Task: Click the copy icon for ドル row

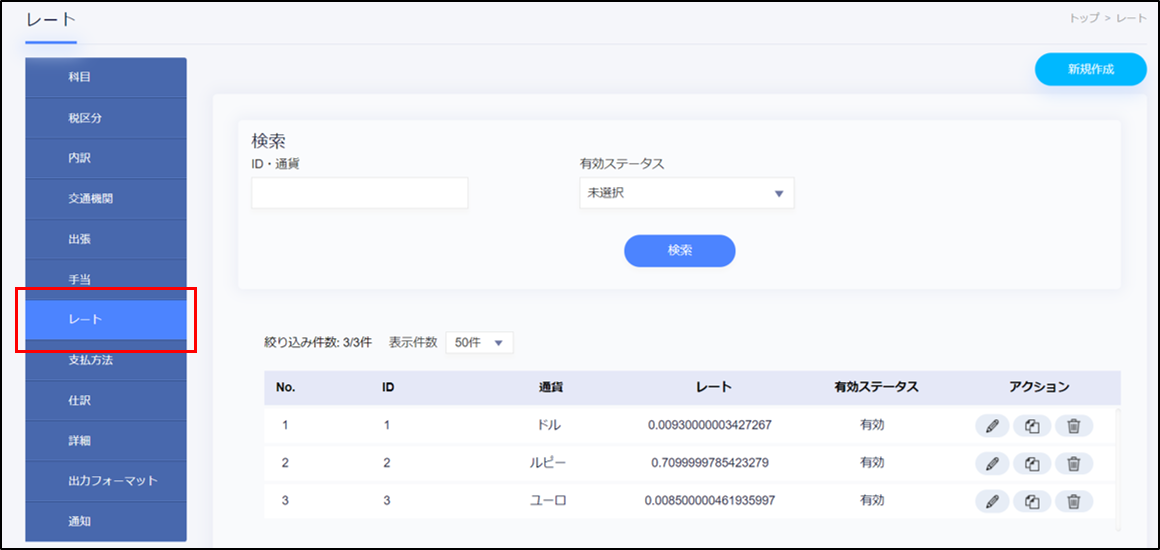Action: coord(1033,426)
